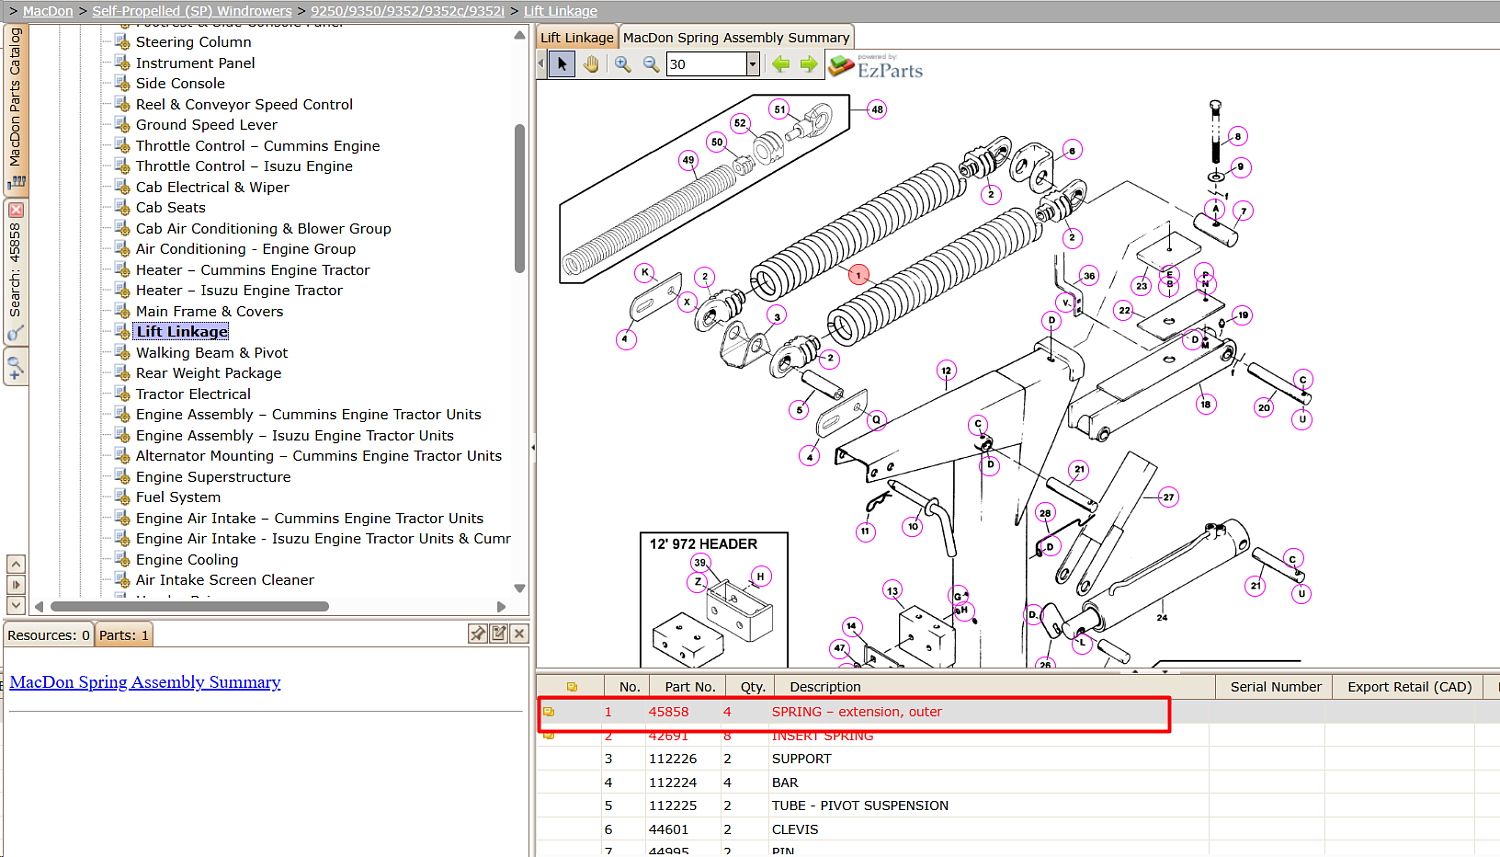This screenshot has width=1500, height=857.
Task: Switch to the Lift Linkage diagram tab
Action: point(577,37)
